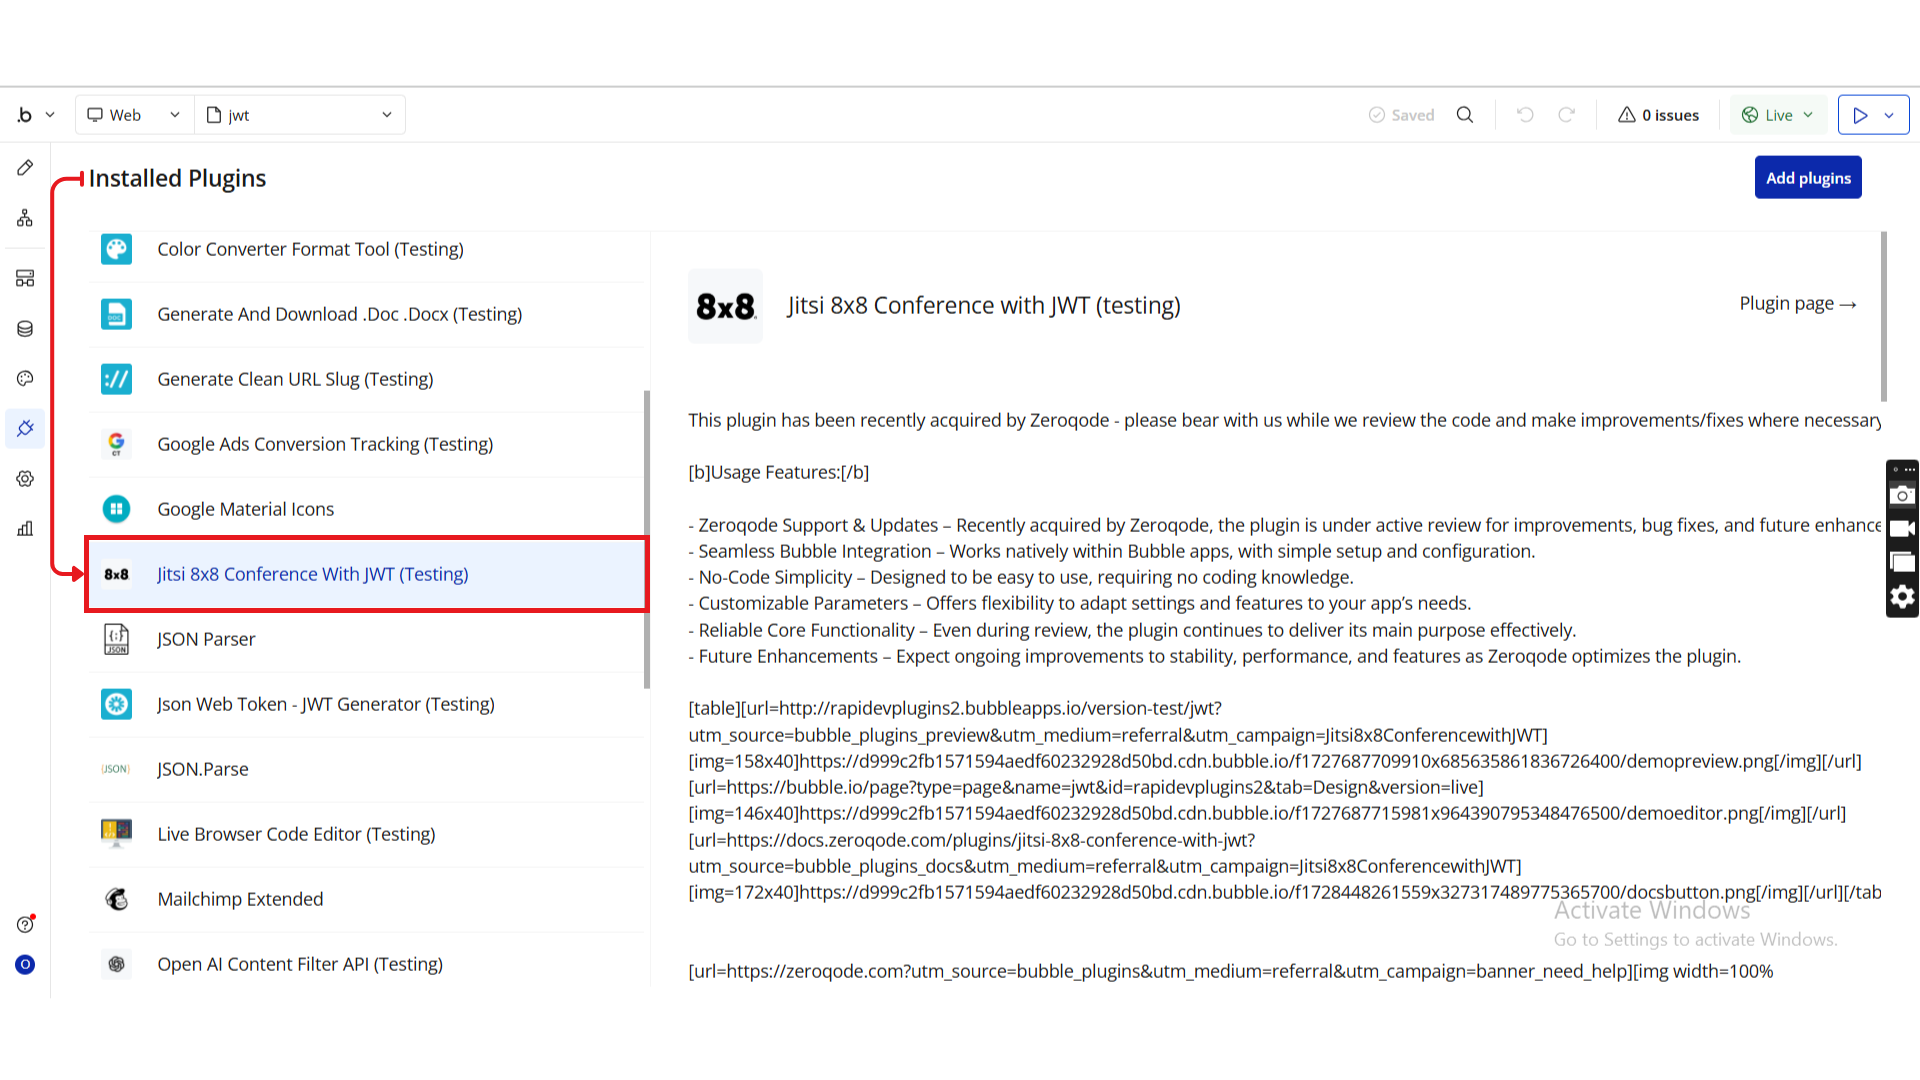Open the Workflow tab icon in sidebar

click(25, 218)
